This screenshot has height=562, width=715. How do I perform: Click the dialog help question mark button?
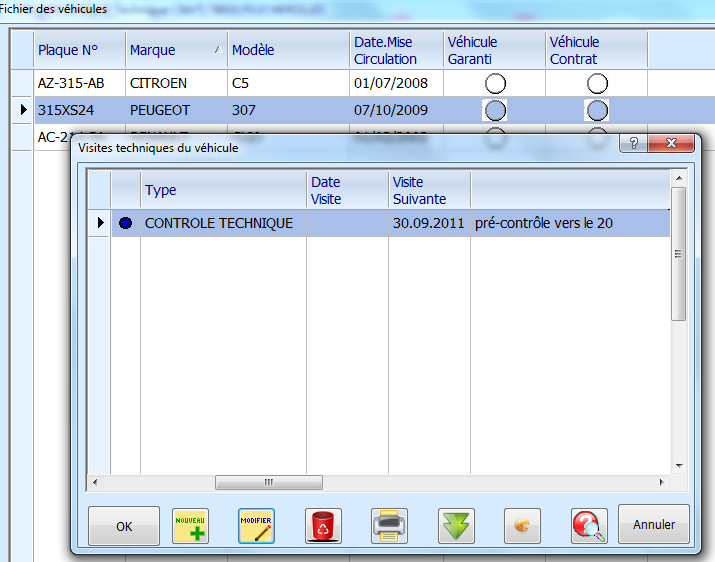[632, 144]
